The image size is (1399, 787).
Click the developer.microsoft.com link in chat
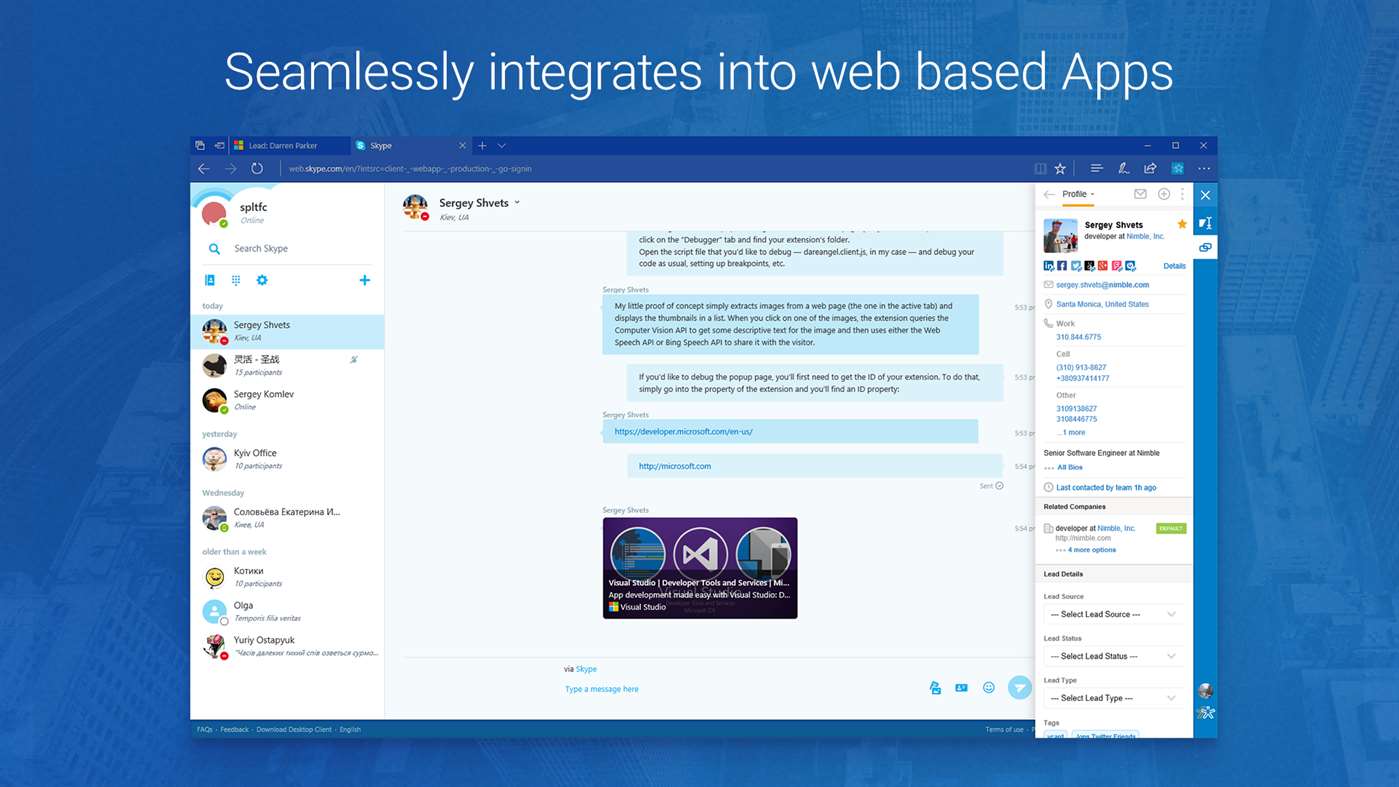click(683, 432)
